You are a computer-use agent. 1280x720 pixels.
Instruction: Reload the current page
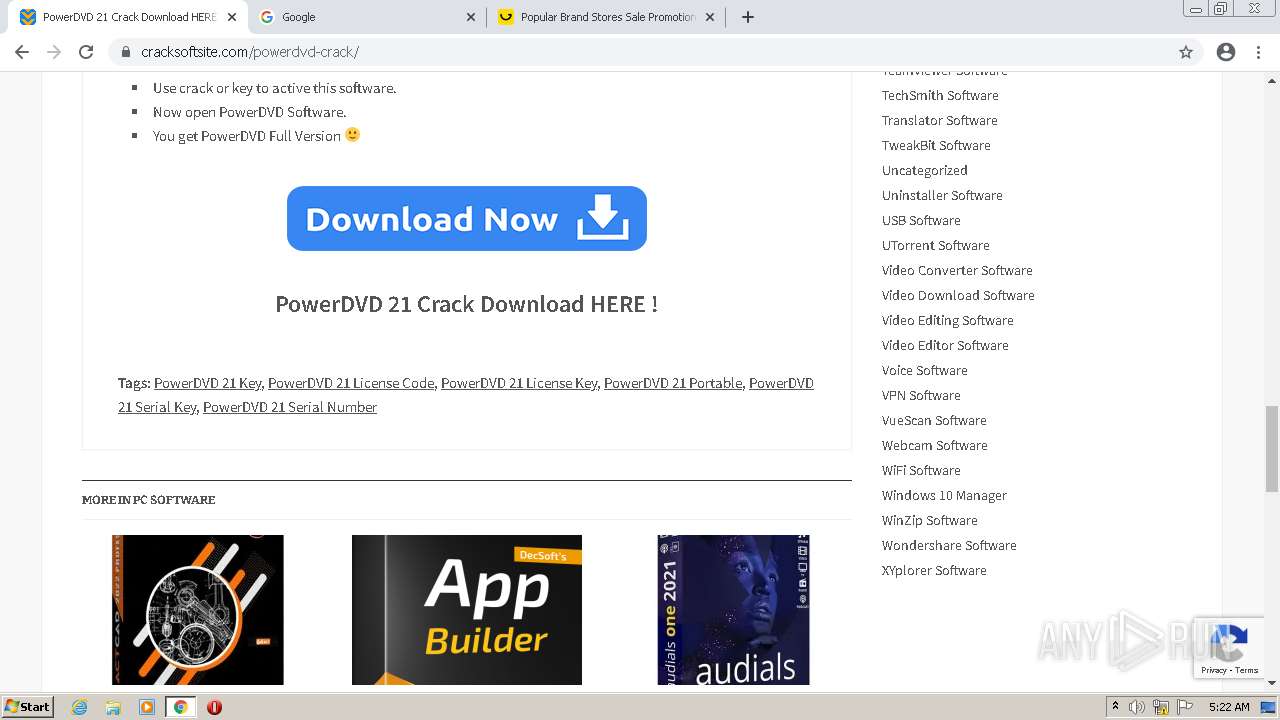[x=86, y=52]
